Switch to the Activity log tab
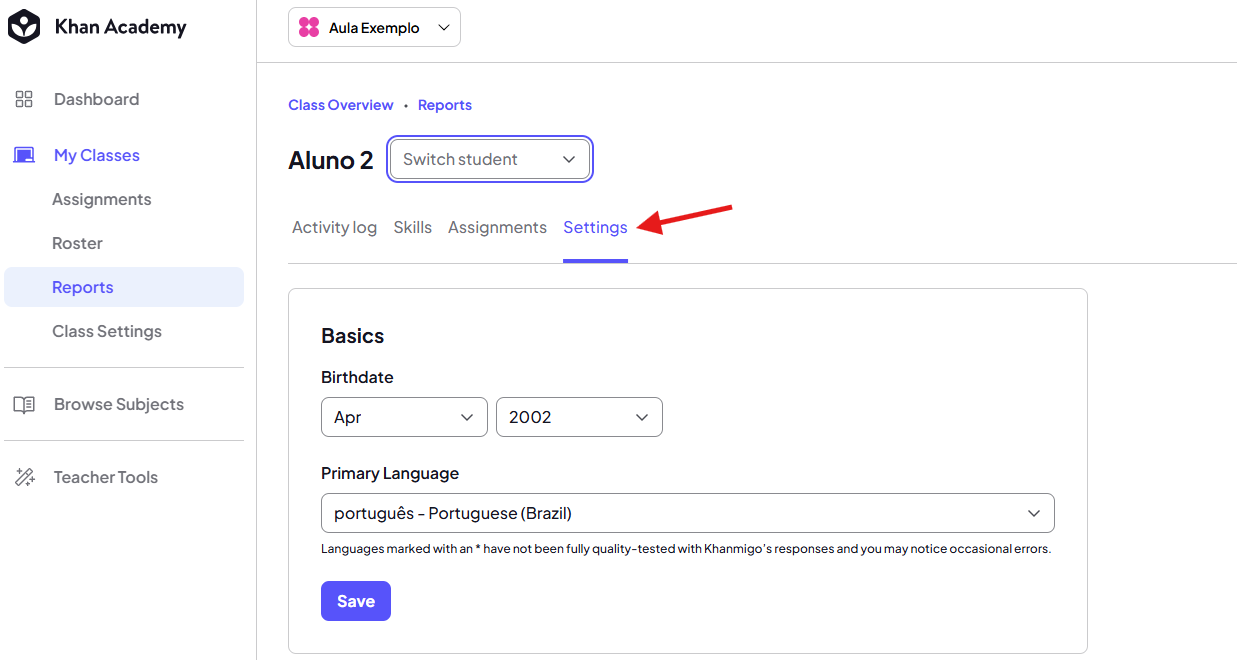 [334, 227]
